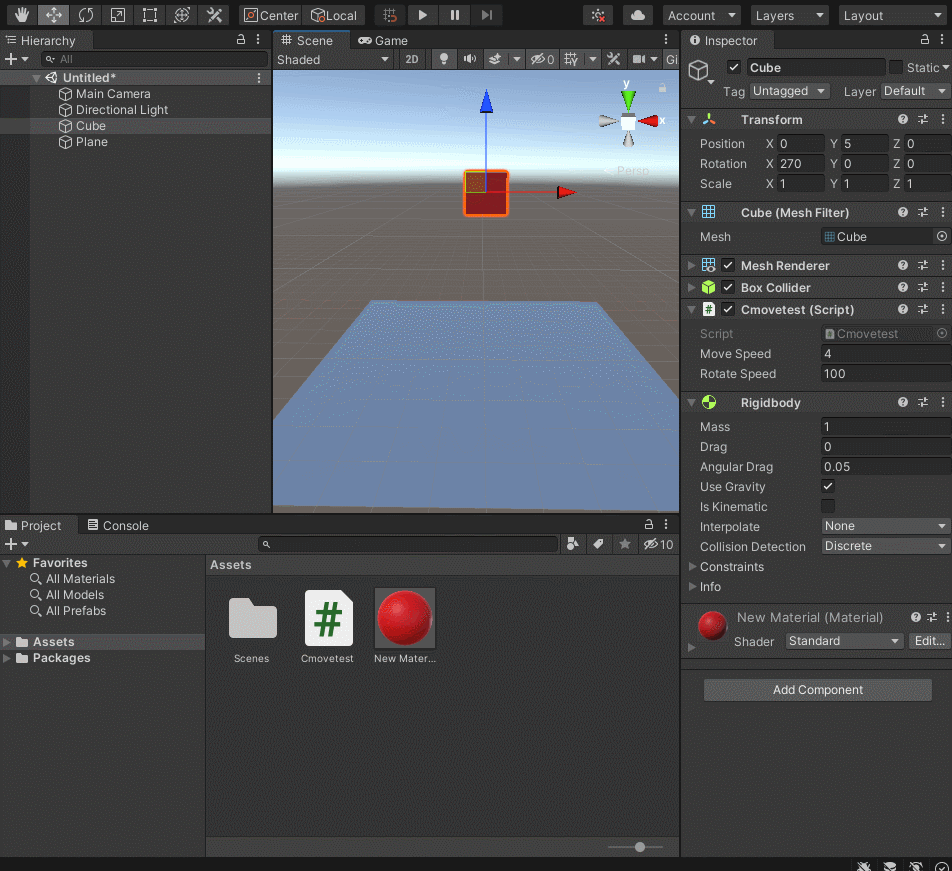Select the Rotate tool

86,15
